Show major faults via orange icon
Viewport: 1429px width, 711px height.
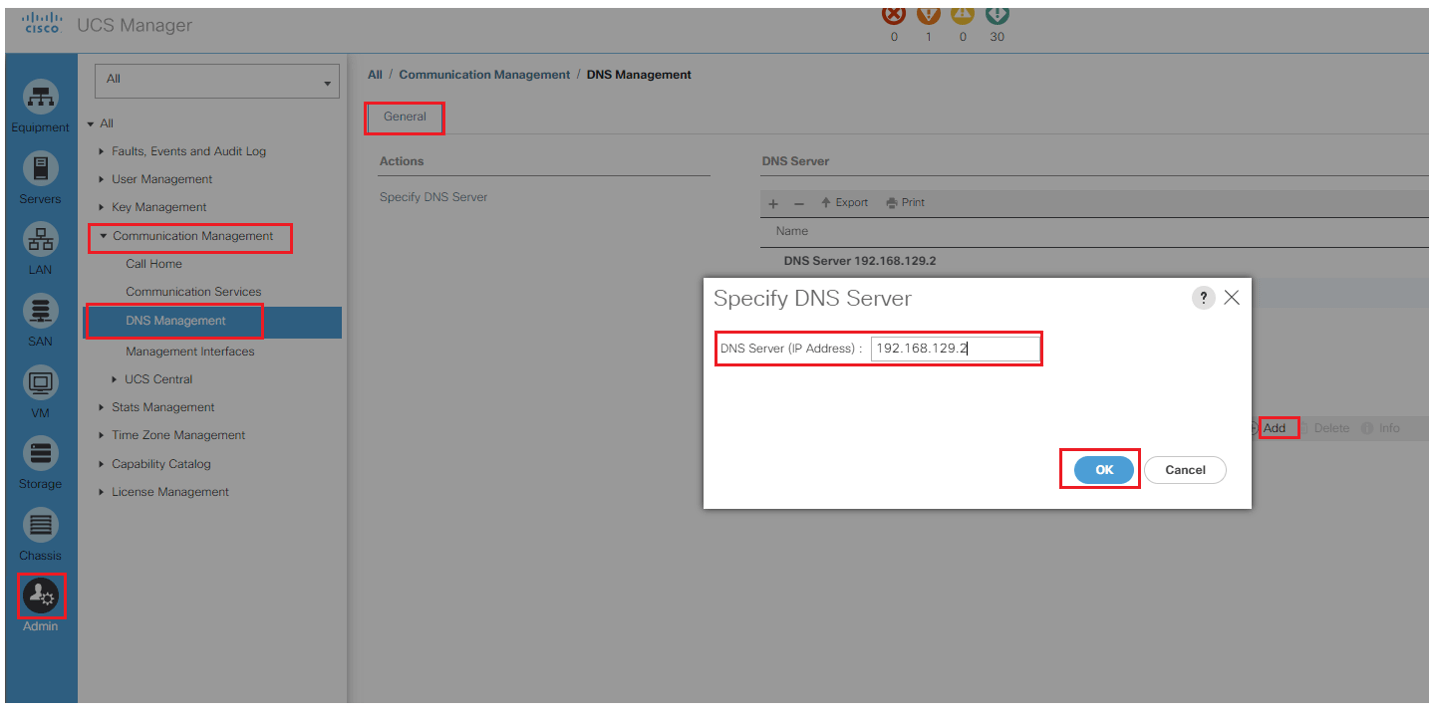[928, 14]
